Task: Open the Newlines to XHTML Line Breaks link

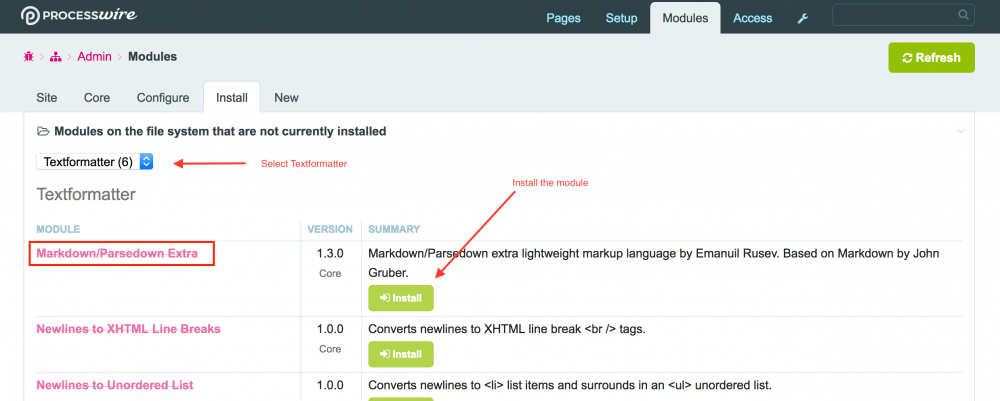Action: tap(128, 329)
